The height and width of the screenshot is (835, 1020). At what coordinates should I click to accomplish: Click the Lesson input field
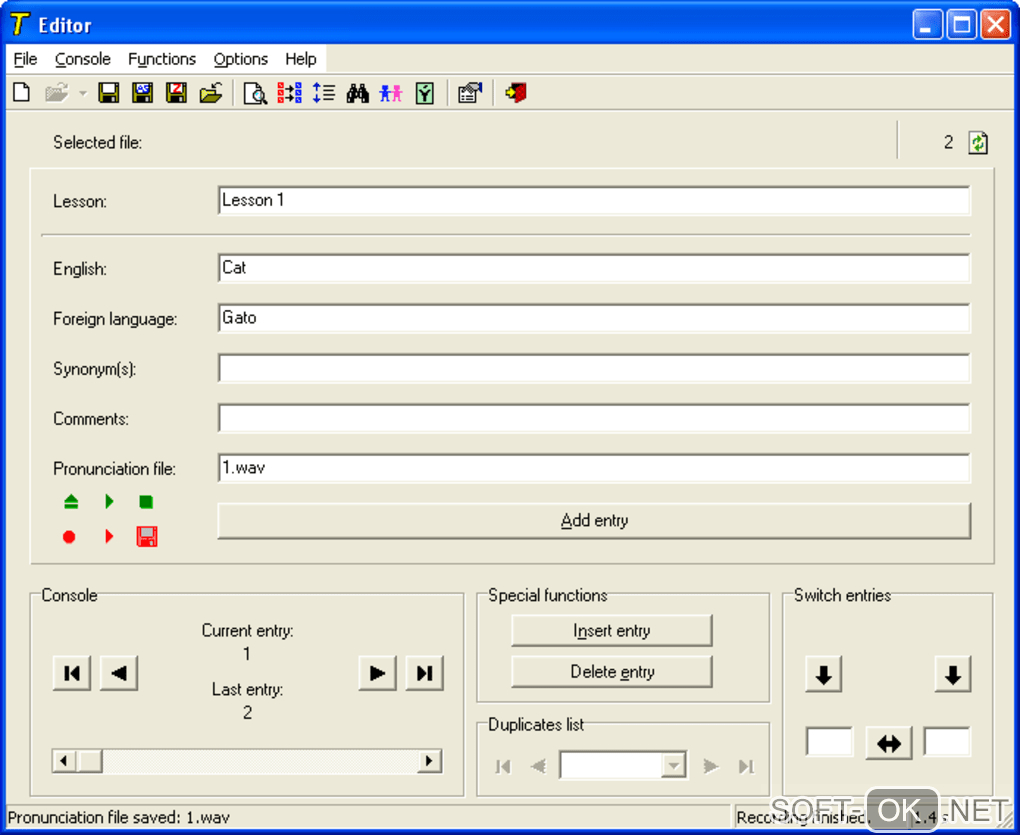click(594, 200)
